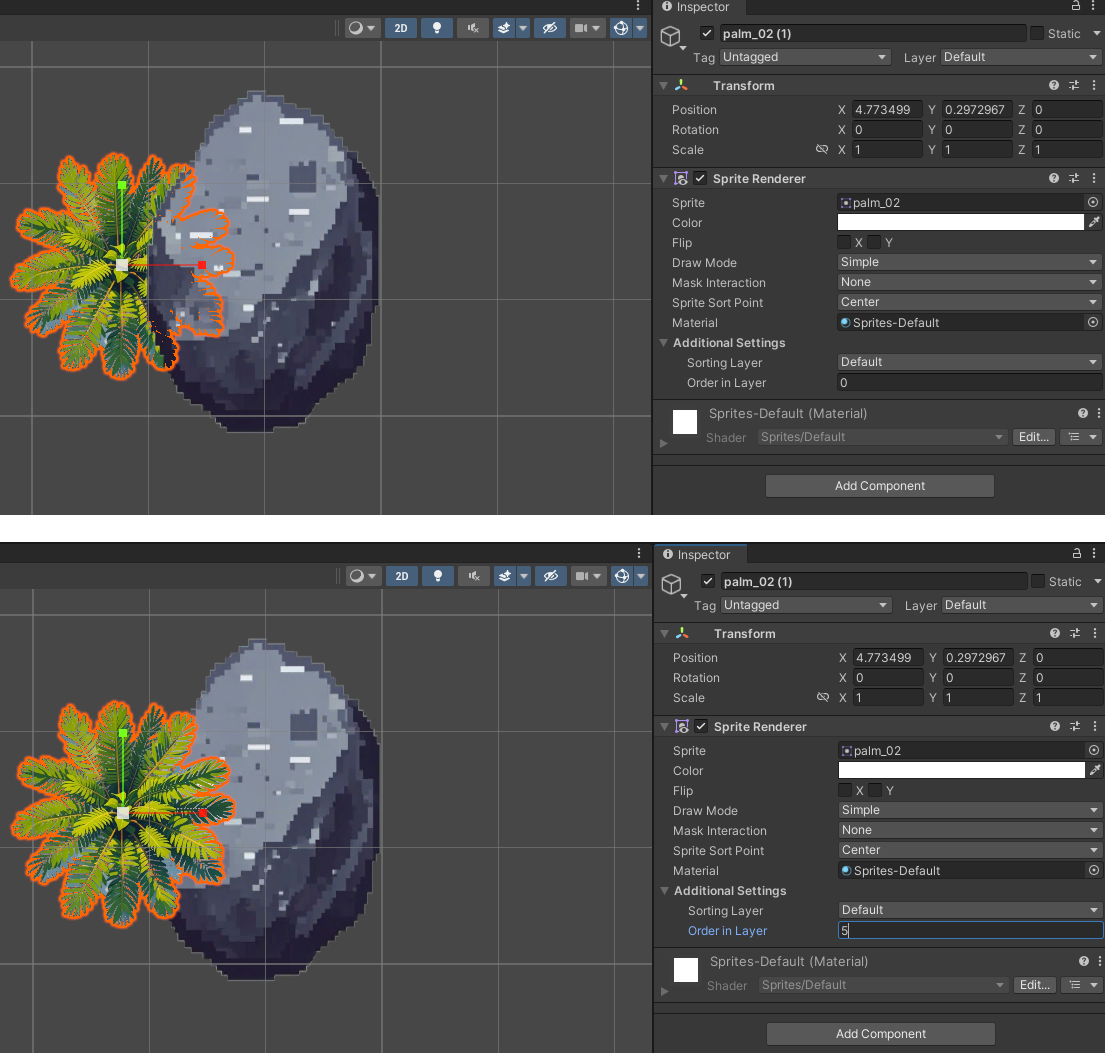Open Draw Mode dropdown in upper Inspector

pyautogui.click(x=969, y=263)
